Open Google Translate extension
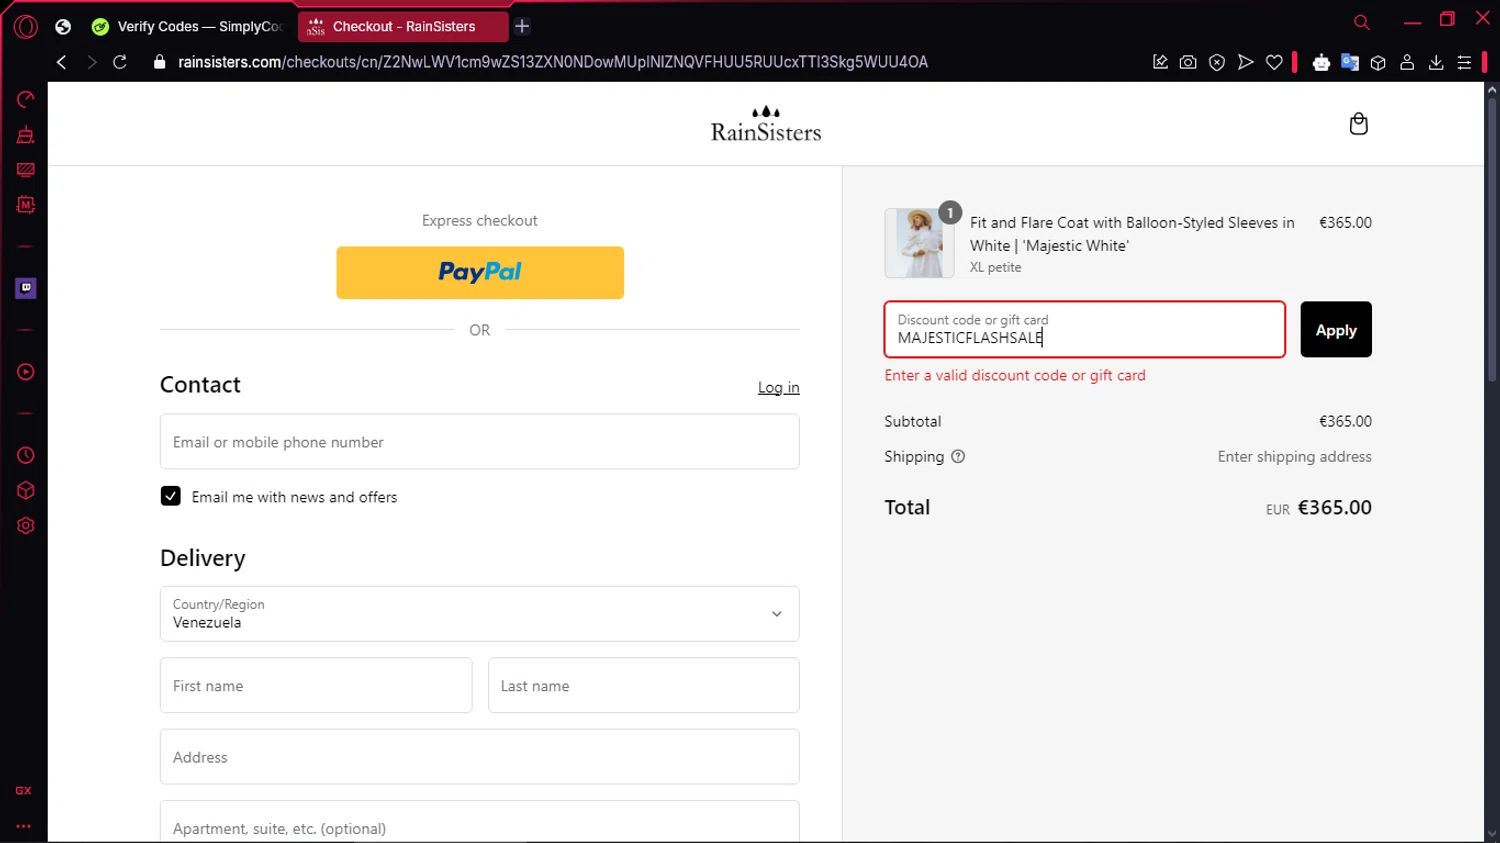 1350,62
